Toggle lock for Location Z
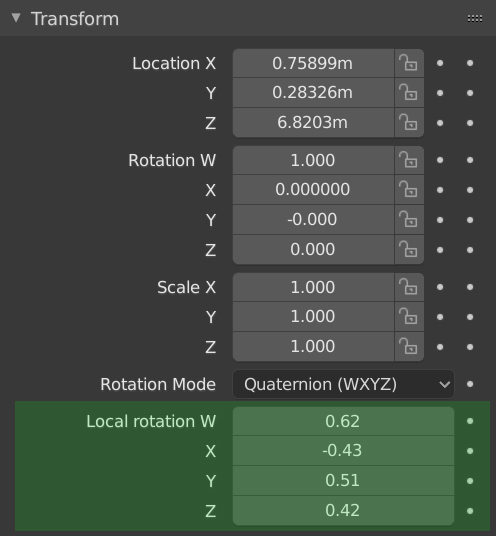 (409, 122)
